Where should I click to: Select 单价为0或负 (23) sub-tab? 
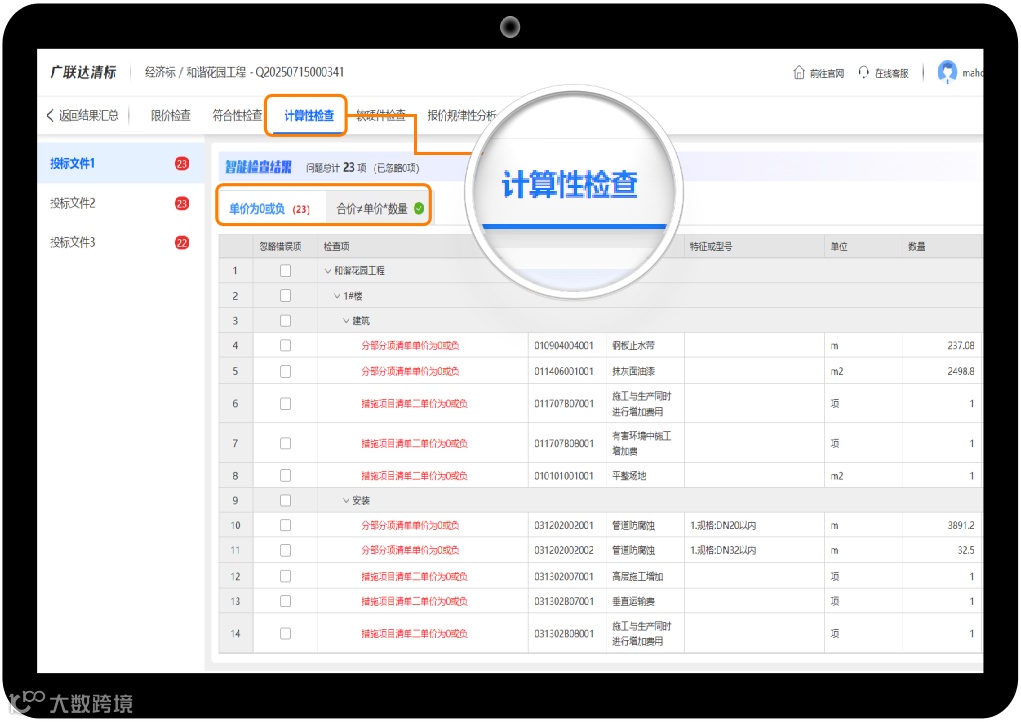pos(269,208)
